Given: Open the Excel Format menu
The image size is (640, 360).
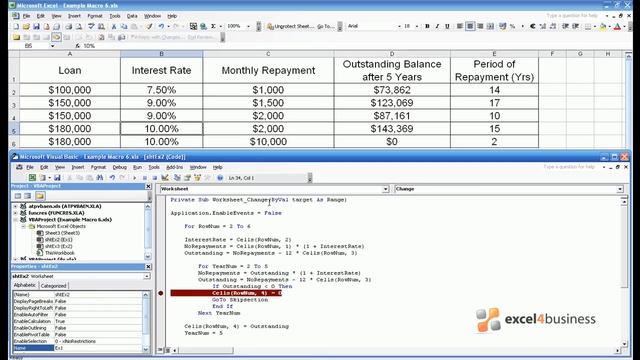Looking at the screenshot, I should (95, 16).
